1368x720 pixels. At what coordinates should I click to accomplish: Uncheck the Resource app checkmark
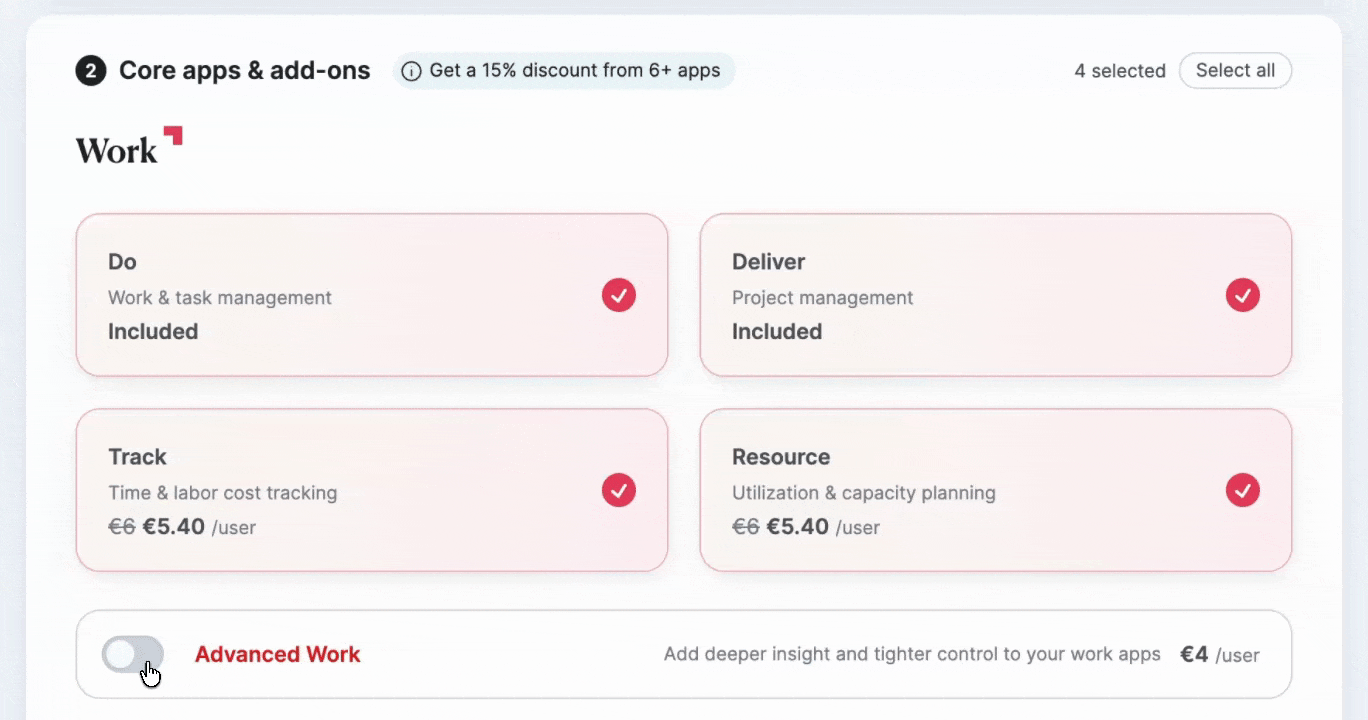pyautogui.click(x=1243, y=490)
